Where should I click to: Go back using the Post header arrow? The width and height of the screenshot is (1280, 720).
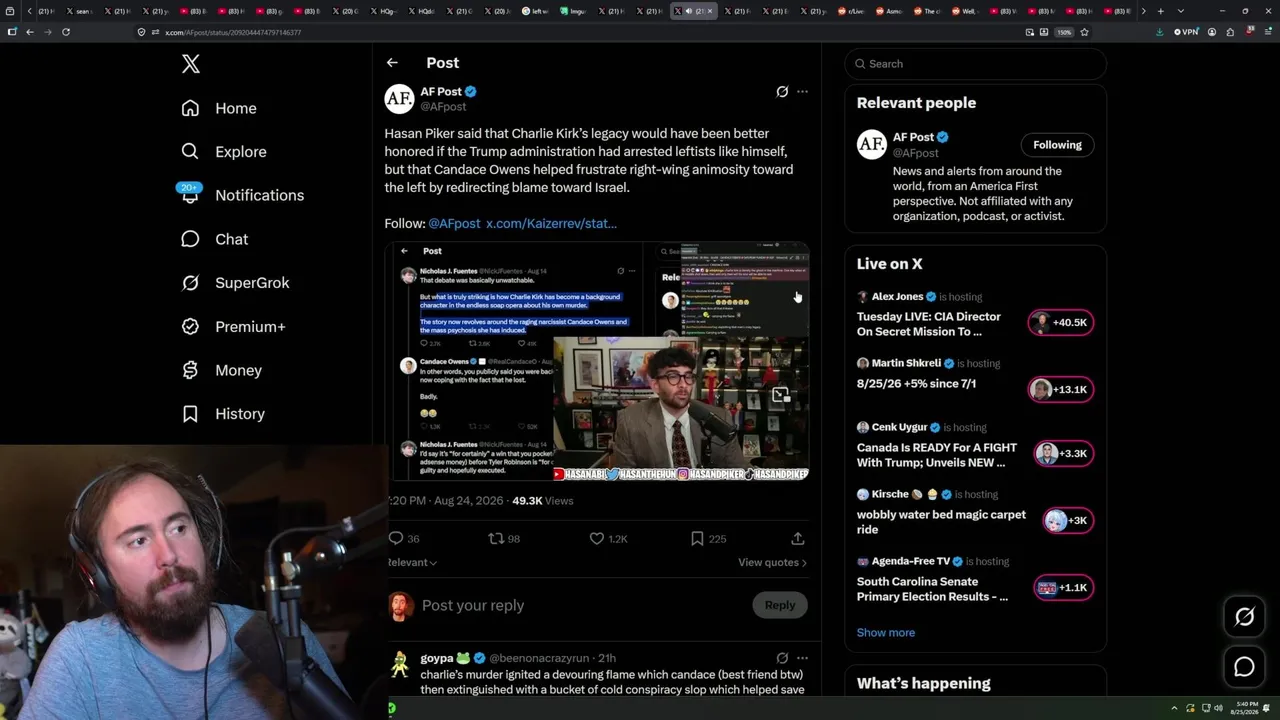(x=392, y=63)
